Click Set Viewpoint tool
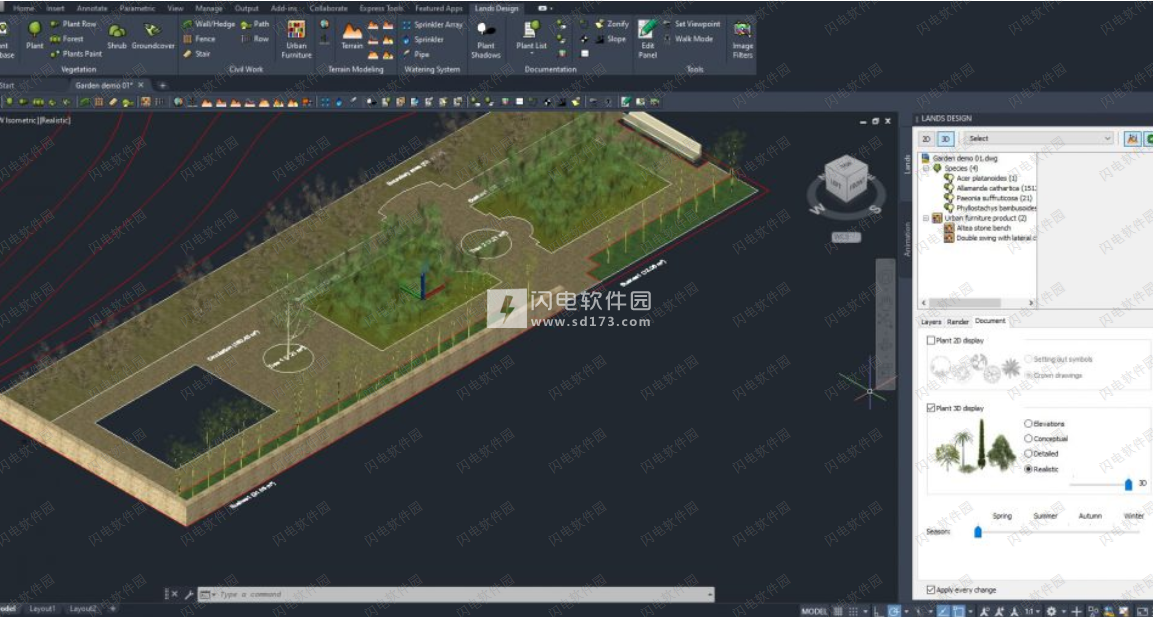 (x=691, y=24)
